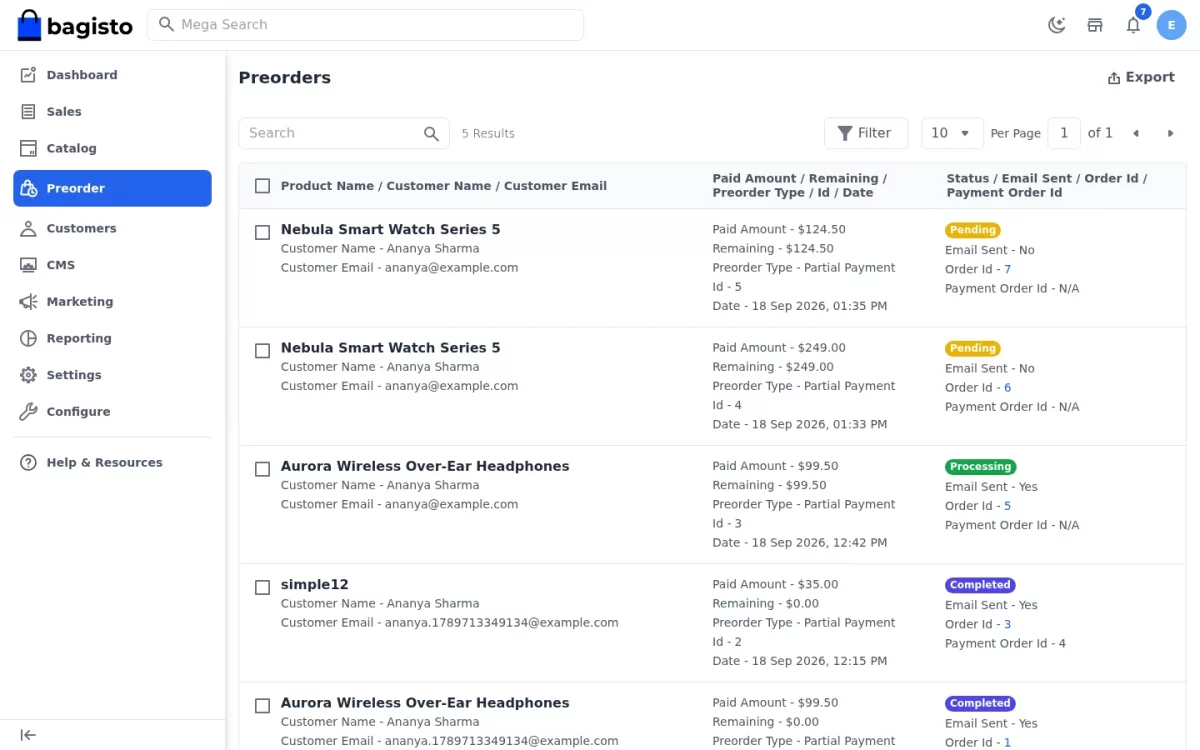Click 'Date - 18 Sep 2026, 12:15 PM'
Screen dimensions: 1200x750
coord(800,661)
